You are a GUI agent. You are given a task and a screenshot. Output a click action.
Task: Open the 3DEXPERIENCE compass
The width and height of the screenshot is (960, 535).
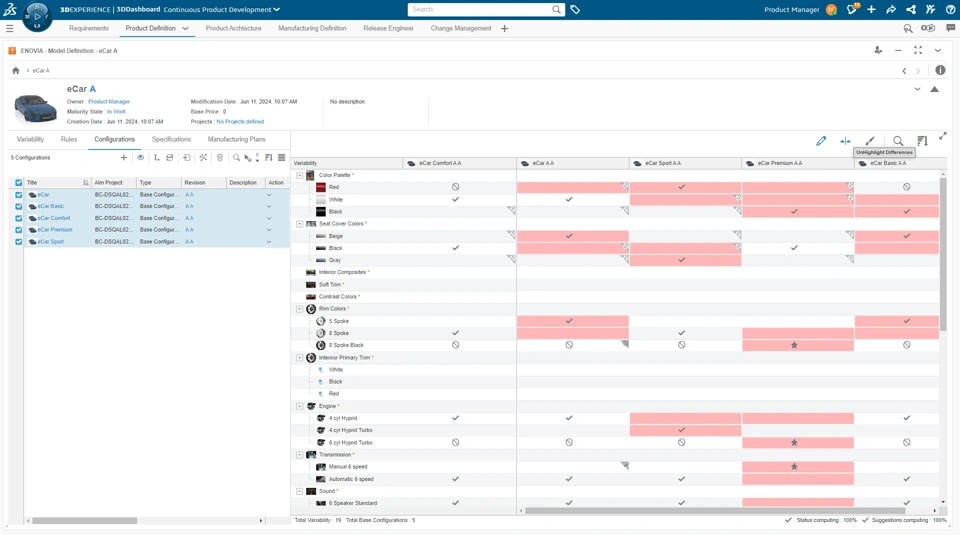(37, 17)
